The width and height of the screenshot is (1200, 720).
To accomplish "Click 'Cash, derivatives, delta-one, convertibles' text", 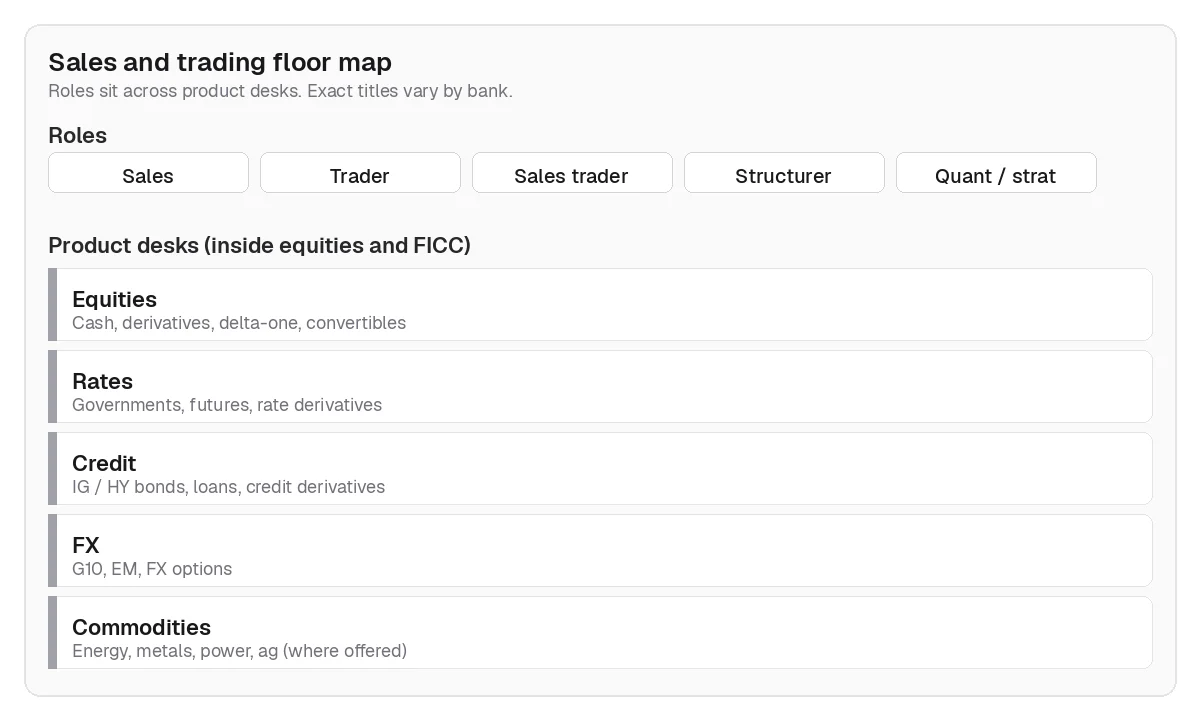I will coord(239,323).
